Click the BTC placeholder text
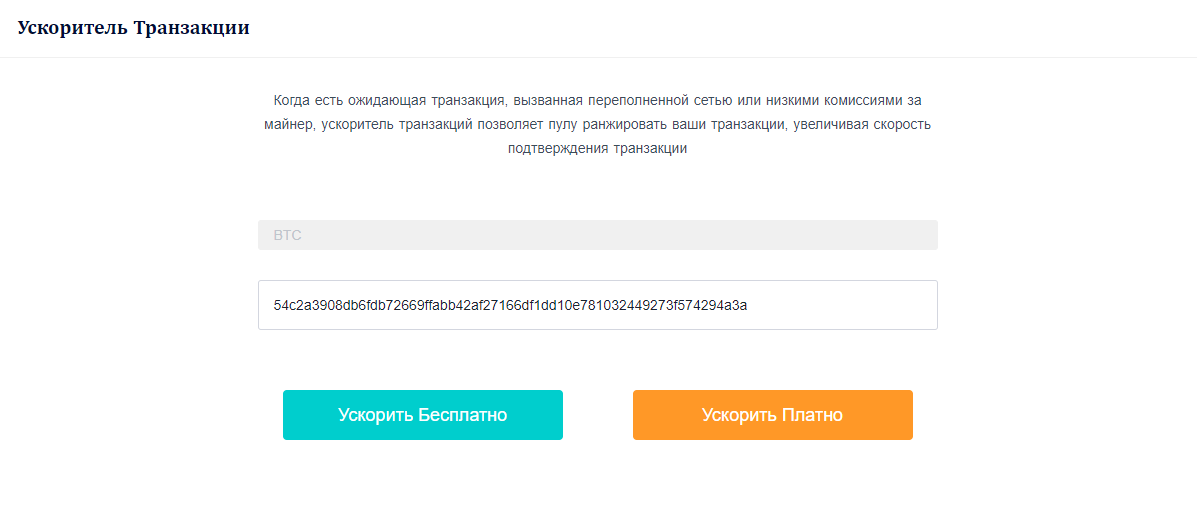1197x529 pixels. tap(288, 235)
